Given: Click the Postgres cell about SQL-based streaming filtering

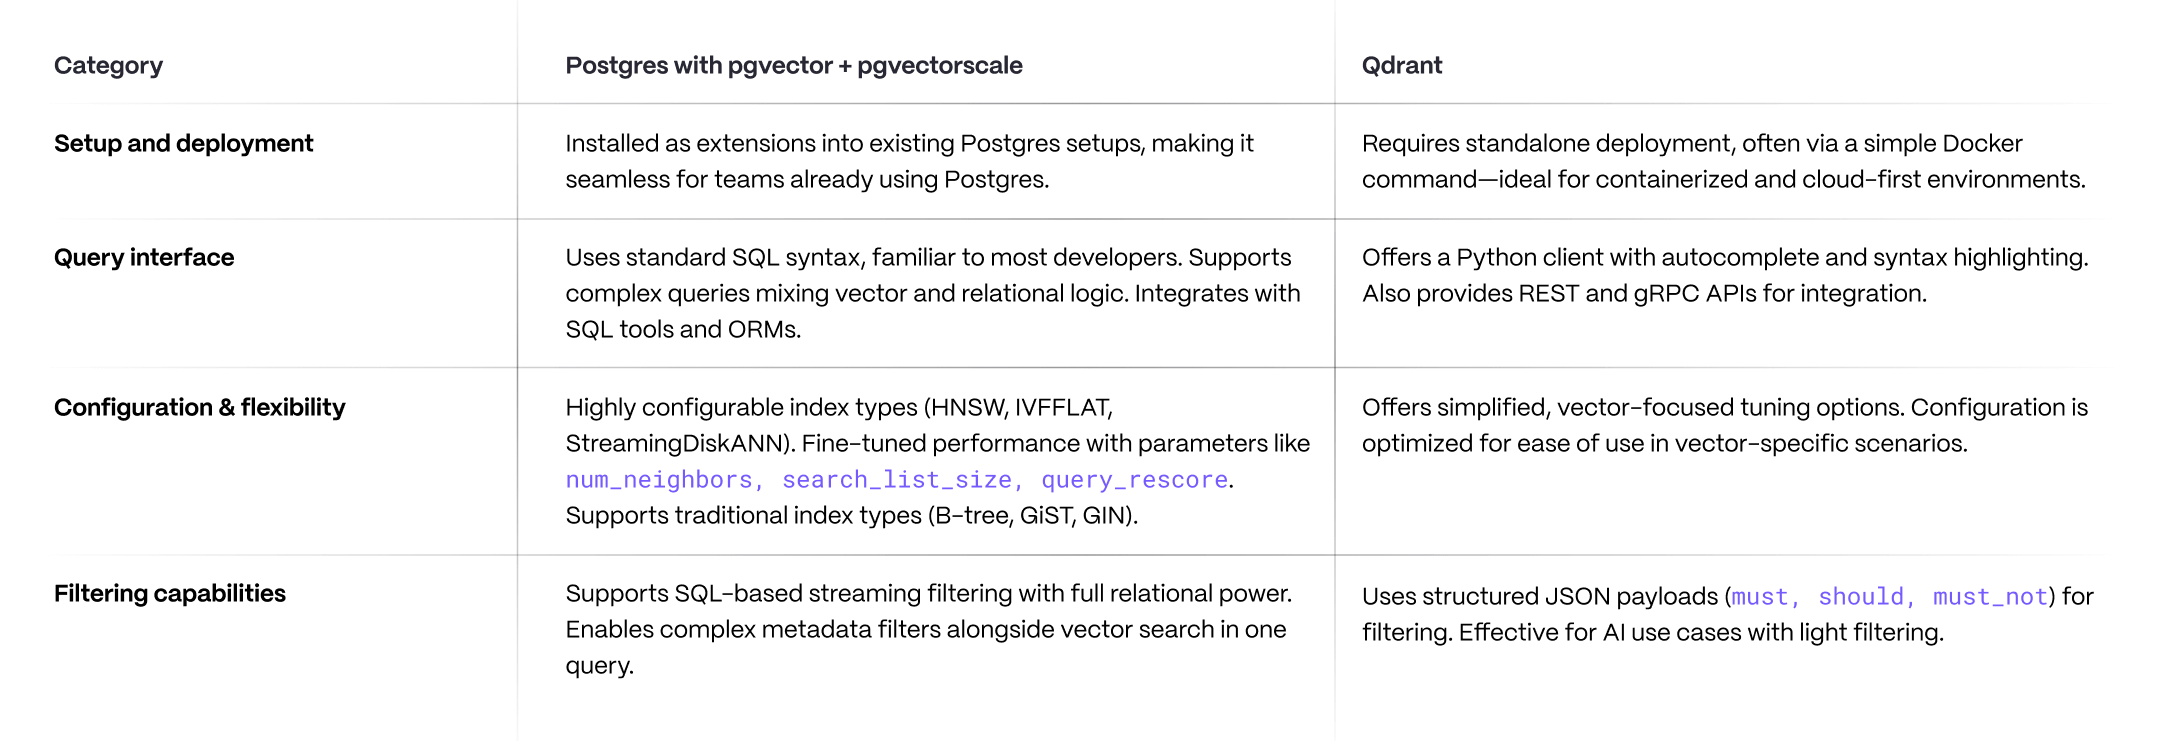Looking at the screenshot, I should click(x=927, y=630).
